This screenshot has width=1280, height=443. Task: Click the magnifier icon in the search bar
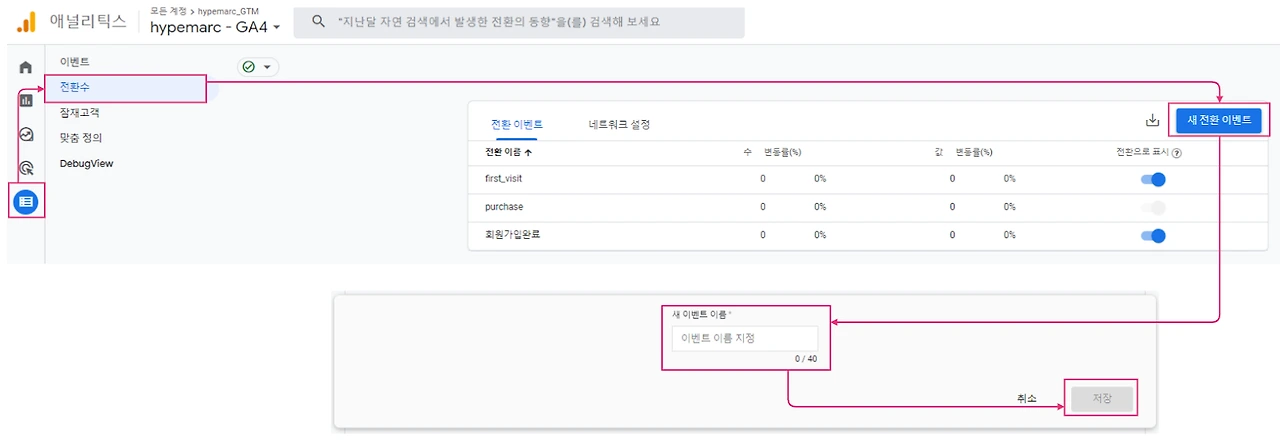coord(319,22)
